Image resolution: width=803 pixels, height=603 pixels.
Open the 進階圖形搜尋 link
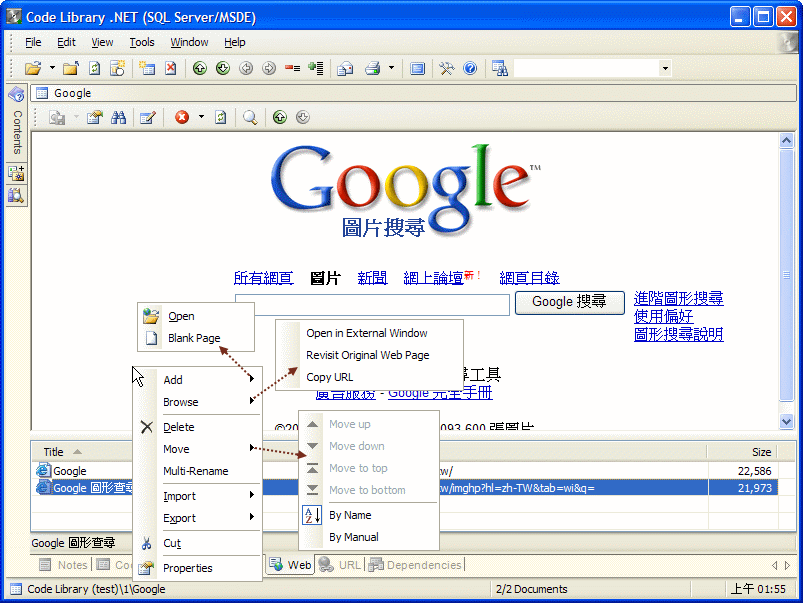click(679, 298)
